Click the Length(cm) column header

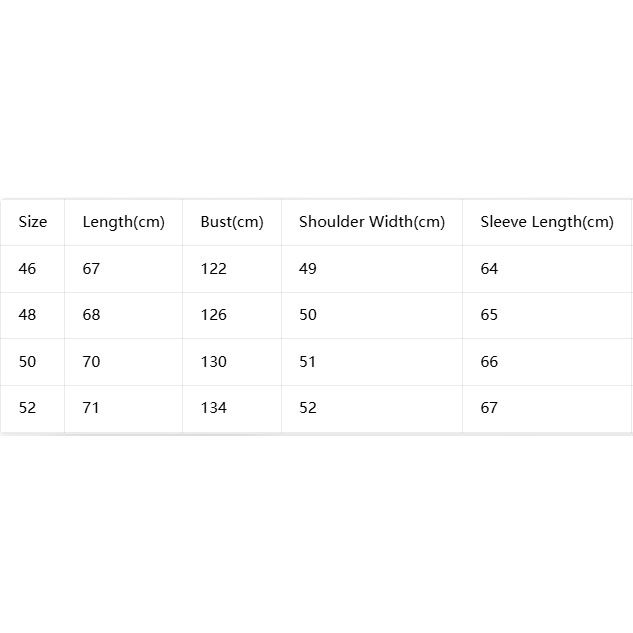point(124,222)
